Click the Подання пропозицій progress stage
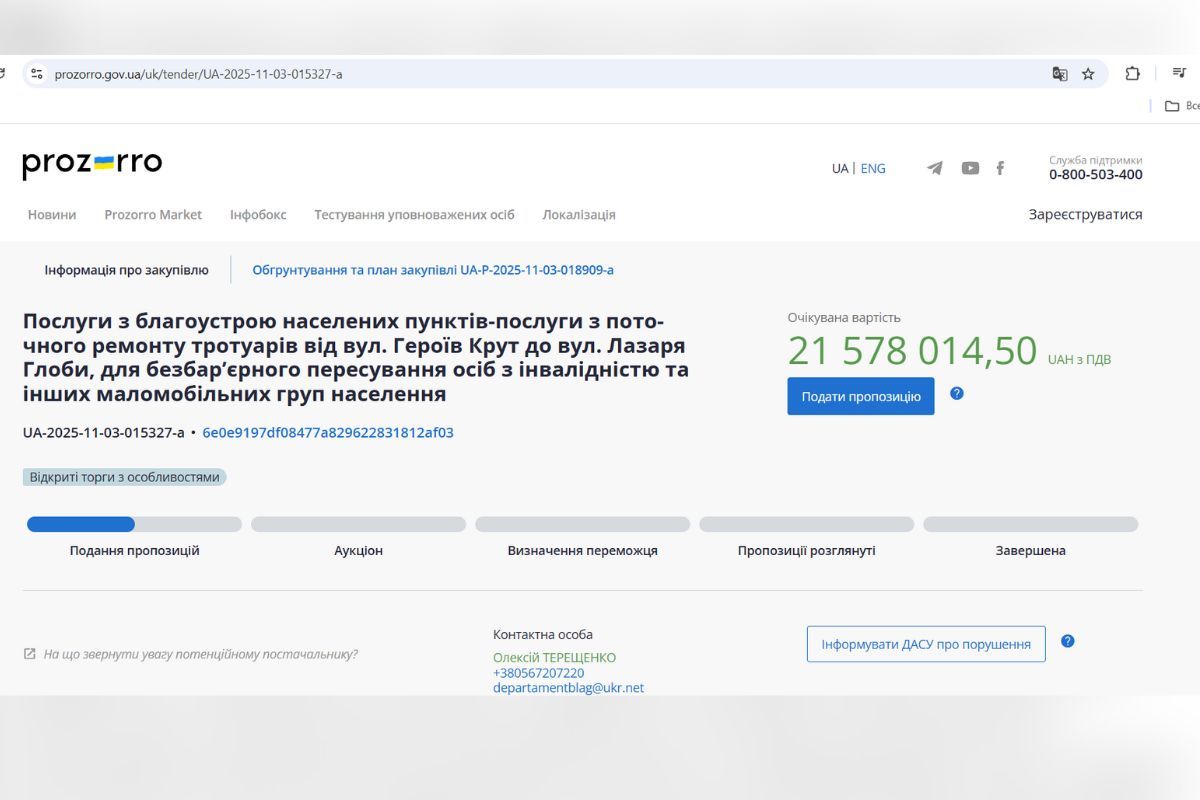1200x800 pixels. [135, 550]
